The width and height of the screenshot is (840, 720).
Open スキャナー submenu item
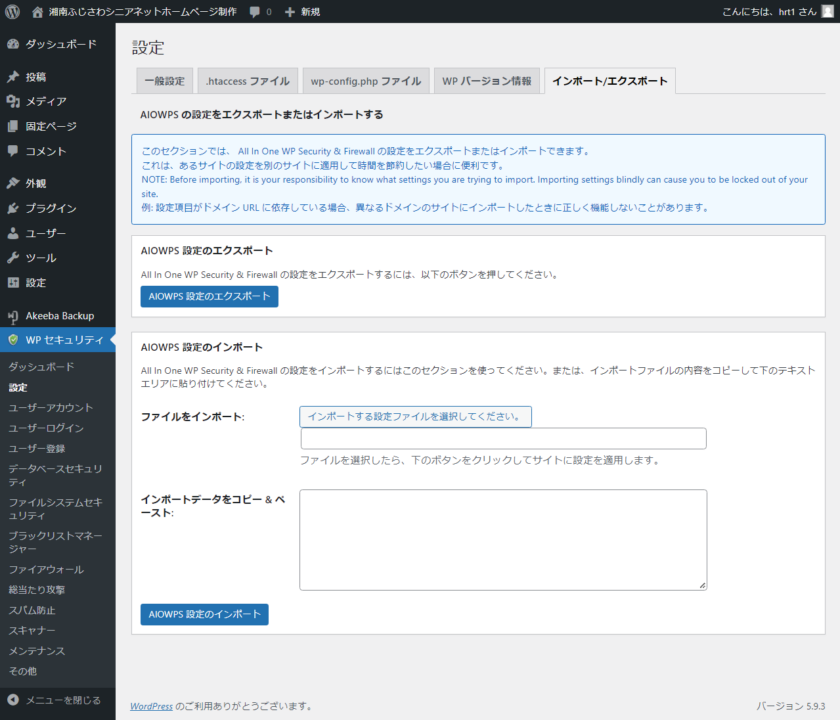pos(32,631)
